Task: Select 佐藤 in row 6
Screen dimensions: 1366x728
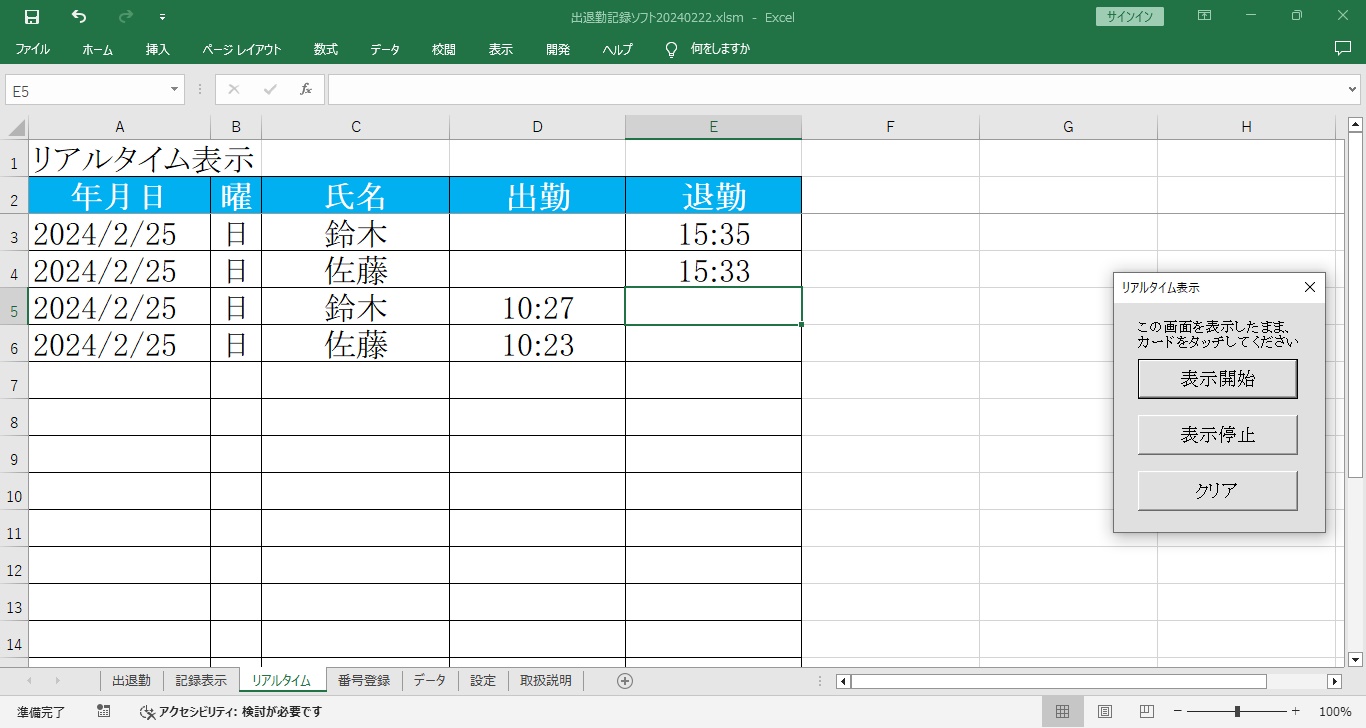Action: [x=356, y=344]
